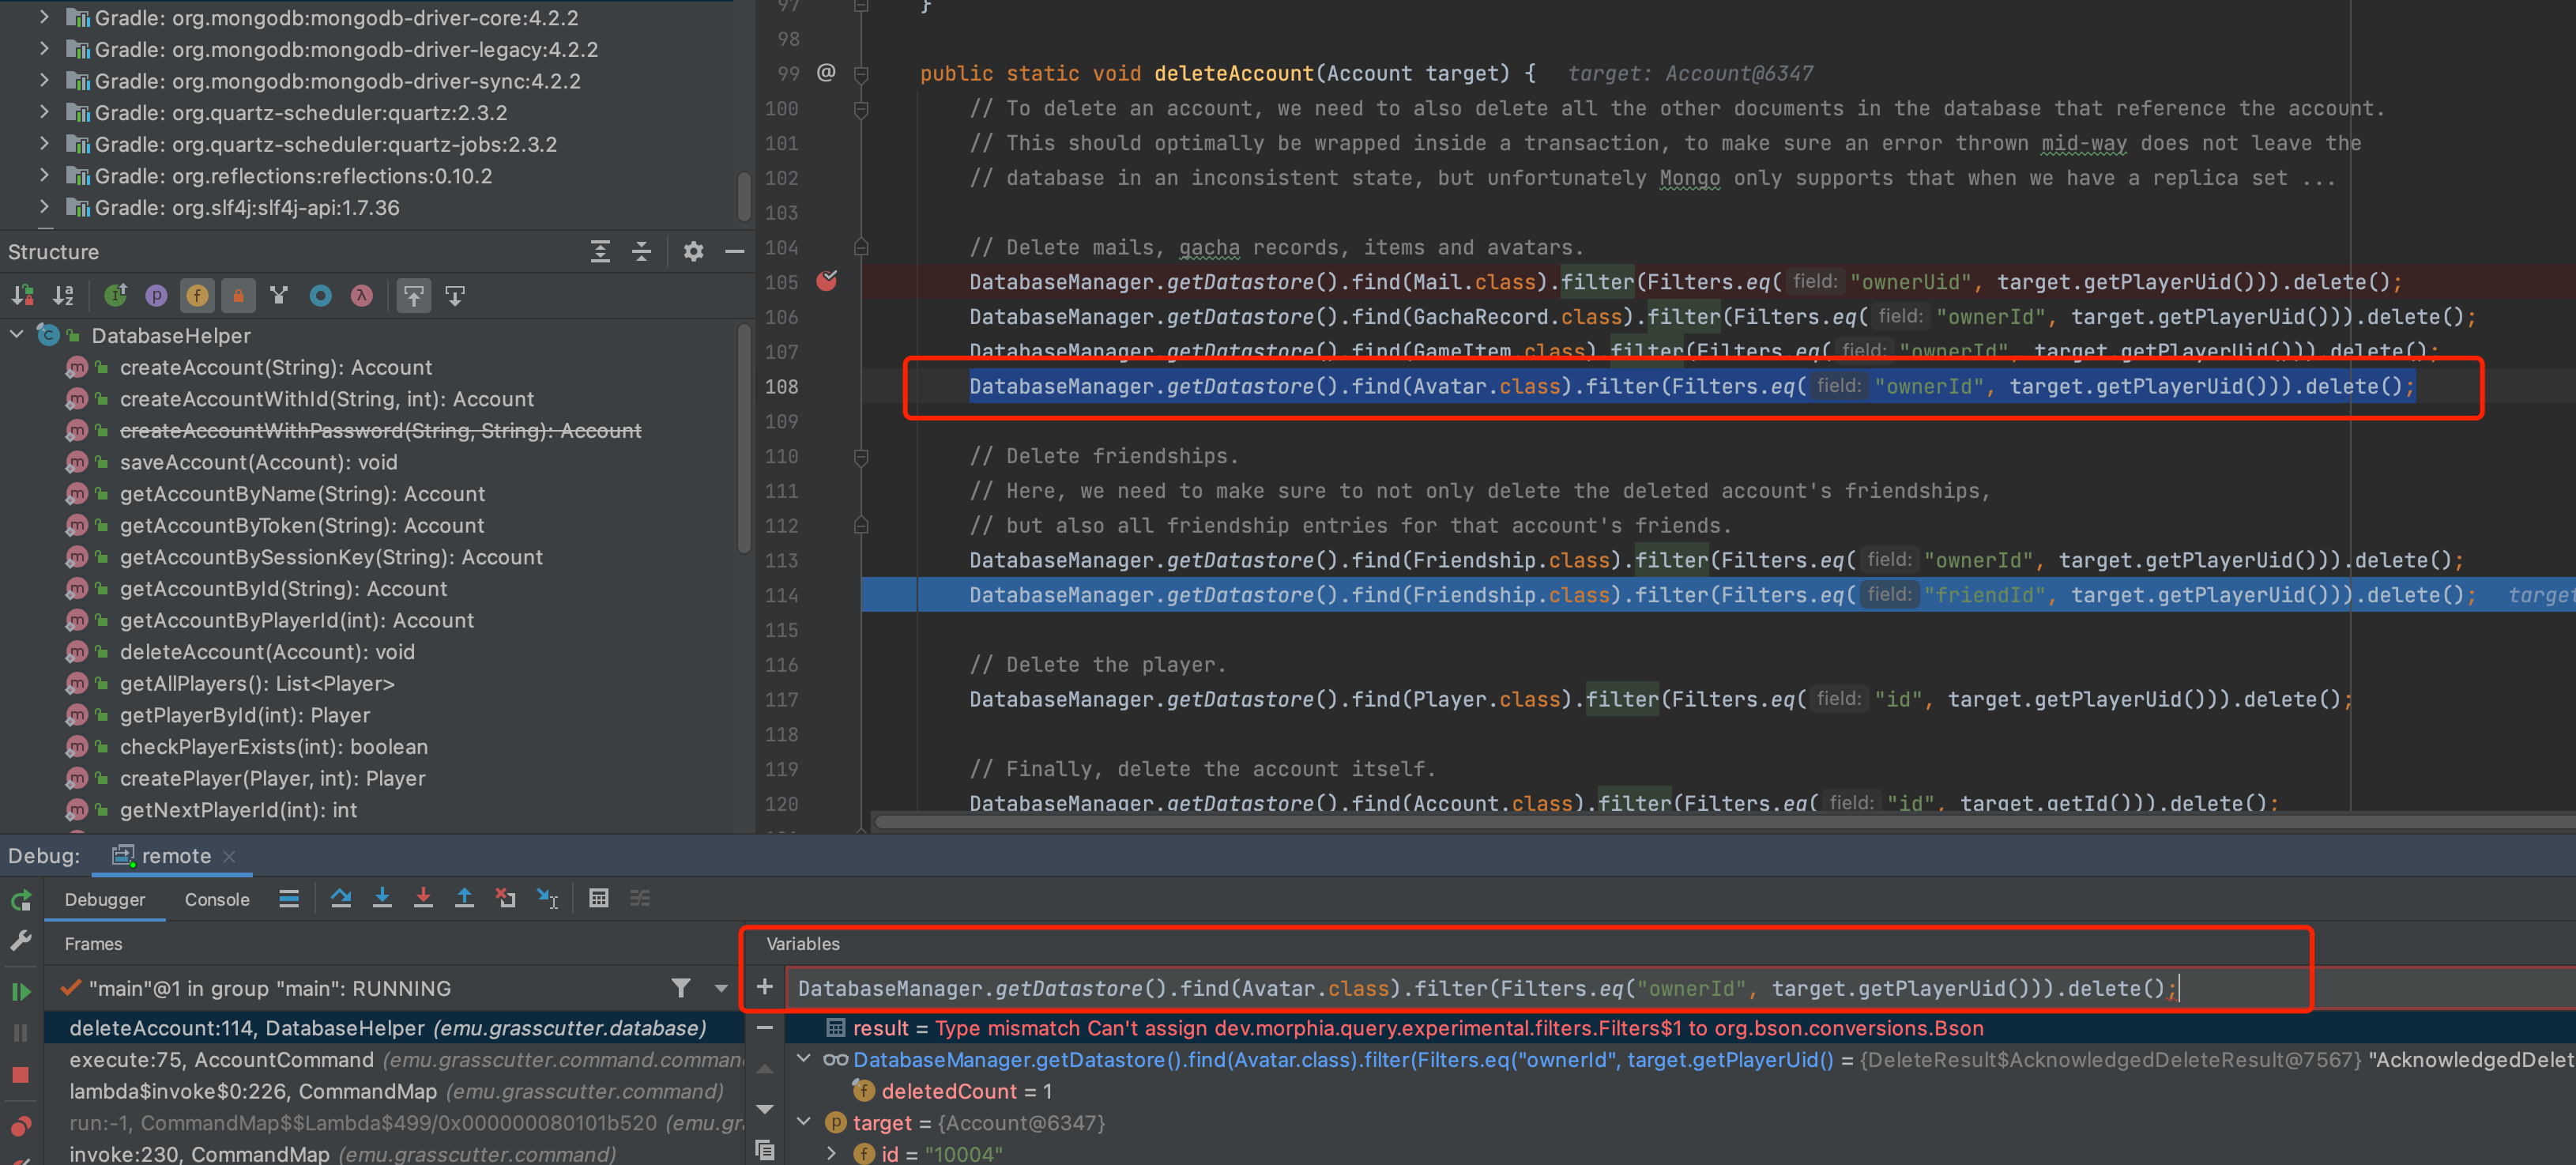Expand All nodes in Structure panel

[x=600, y=251]
